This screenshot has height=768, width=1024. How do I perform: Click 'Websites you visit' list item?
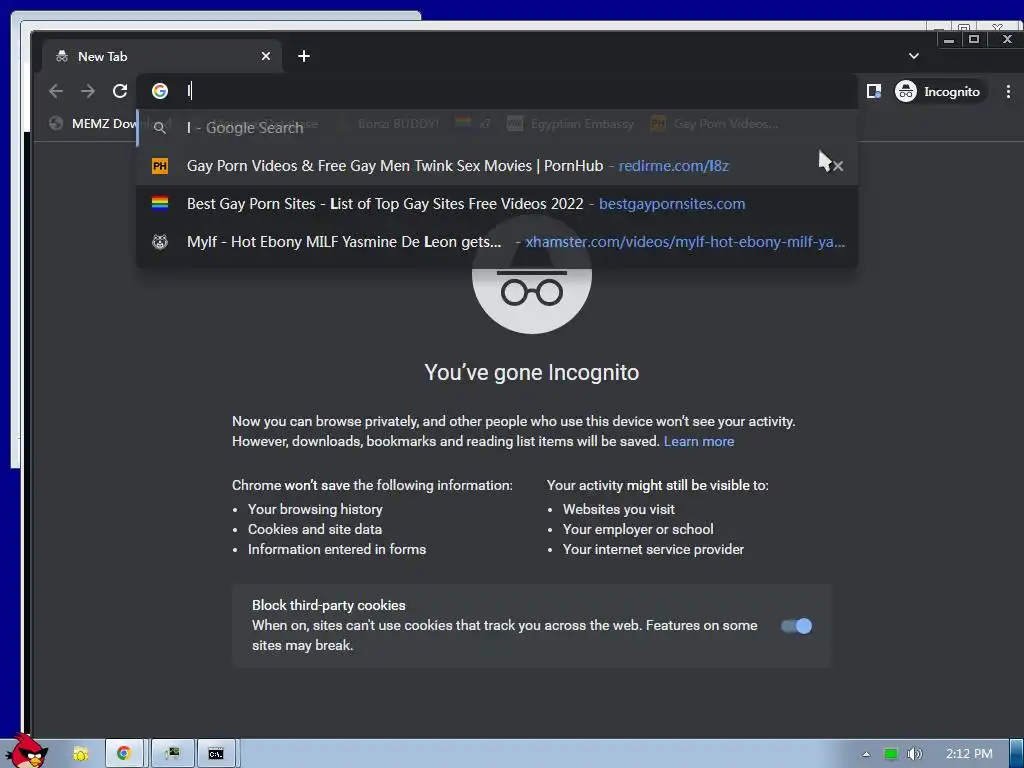pyautogui.click(x=618, y=509)
